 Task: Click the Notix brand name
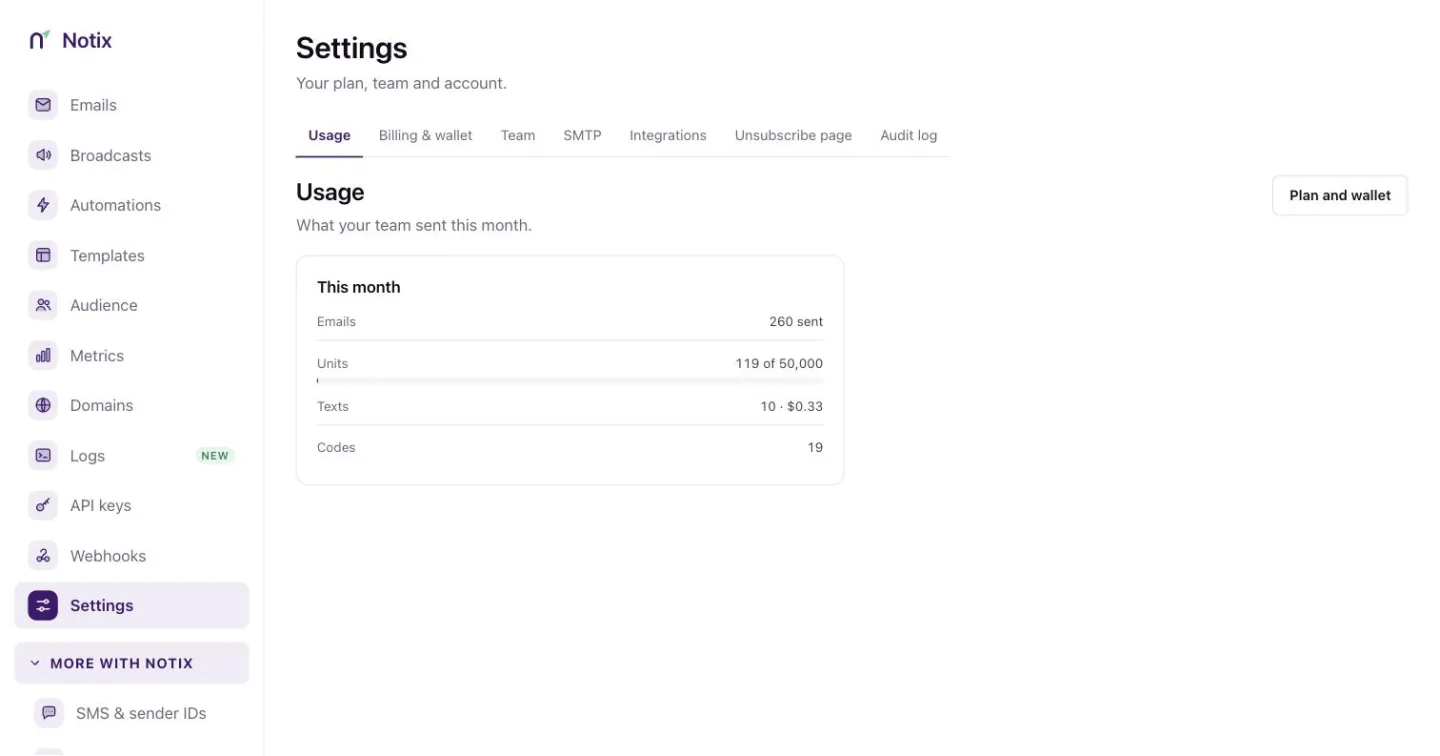coord(87,40)
